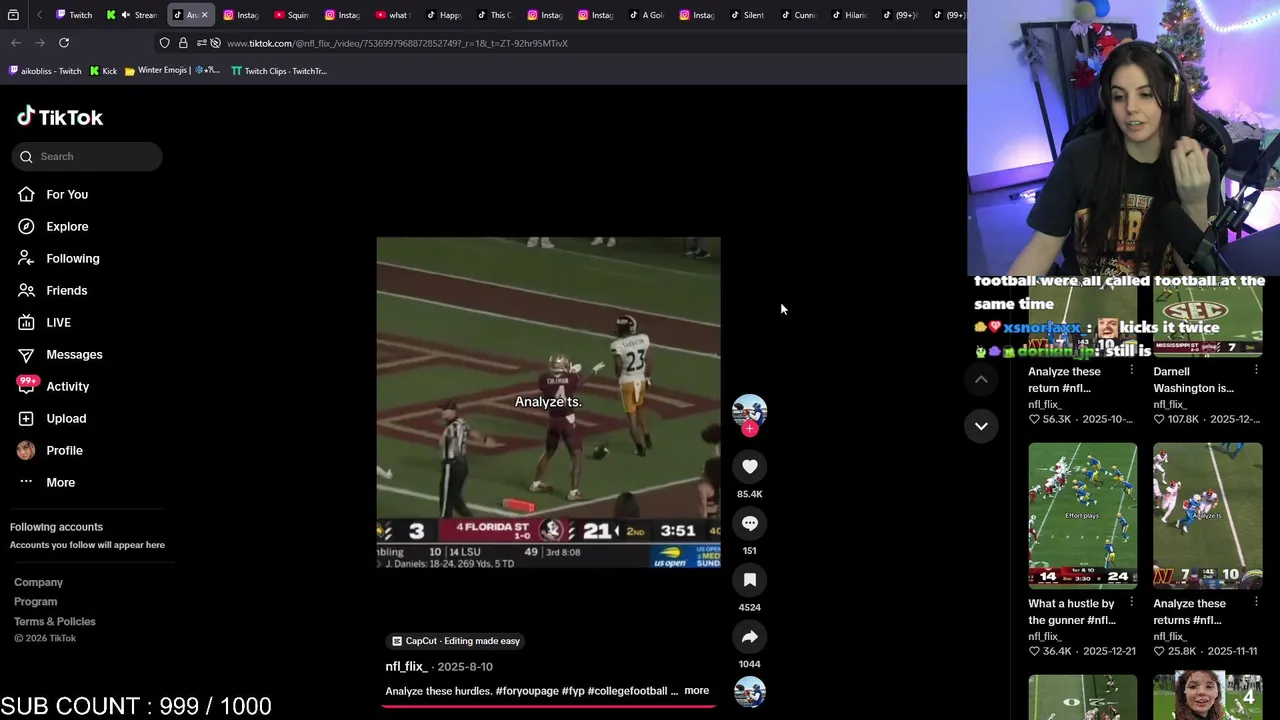Open options menu for 'Darnell Washington is...' video
Viewport: 1280px width, 720px height.
click(1256, 371)
